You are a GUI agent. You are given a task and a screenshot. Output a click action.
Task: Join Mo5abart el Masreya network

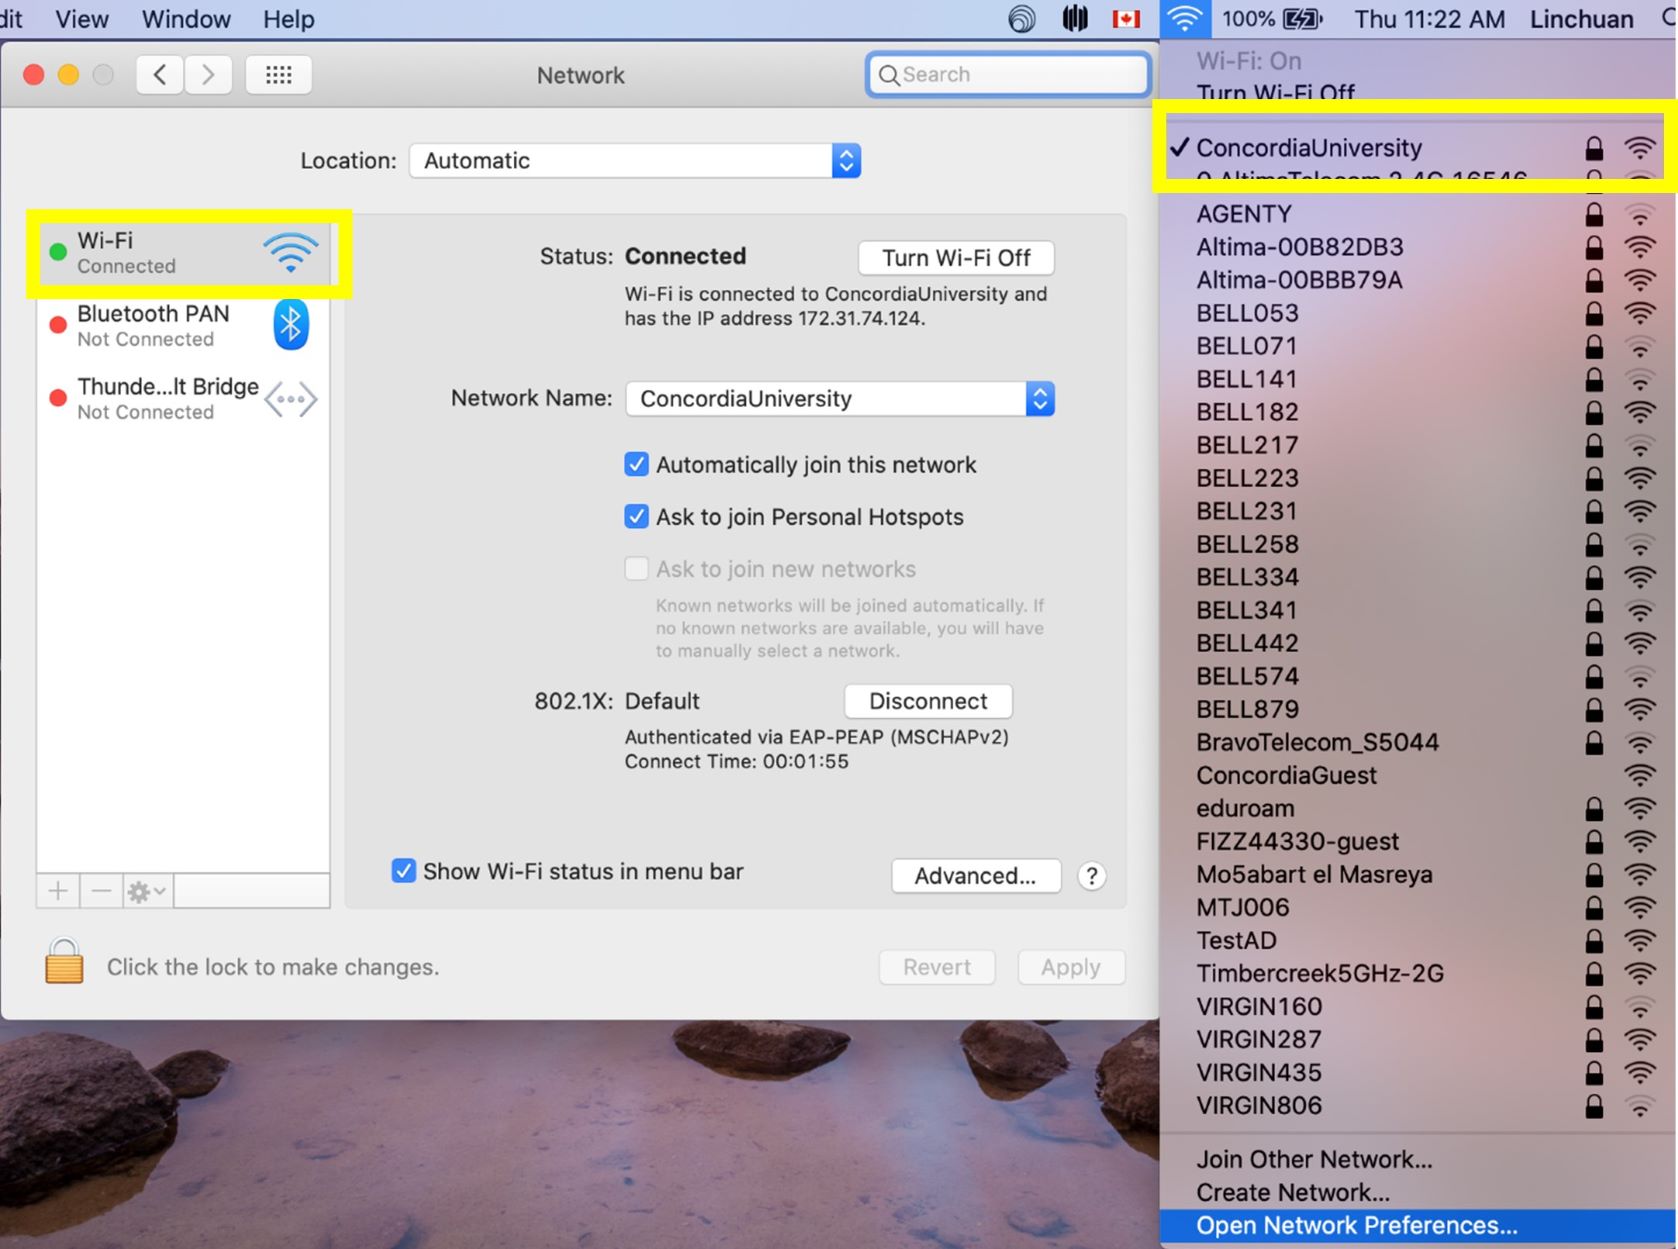click(1418, 874)
